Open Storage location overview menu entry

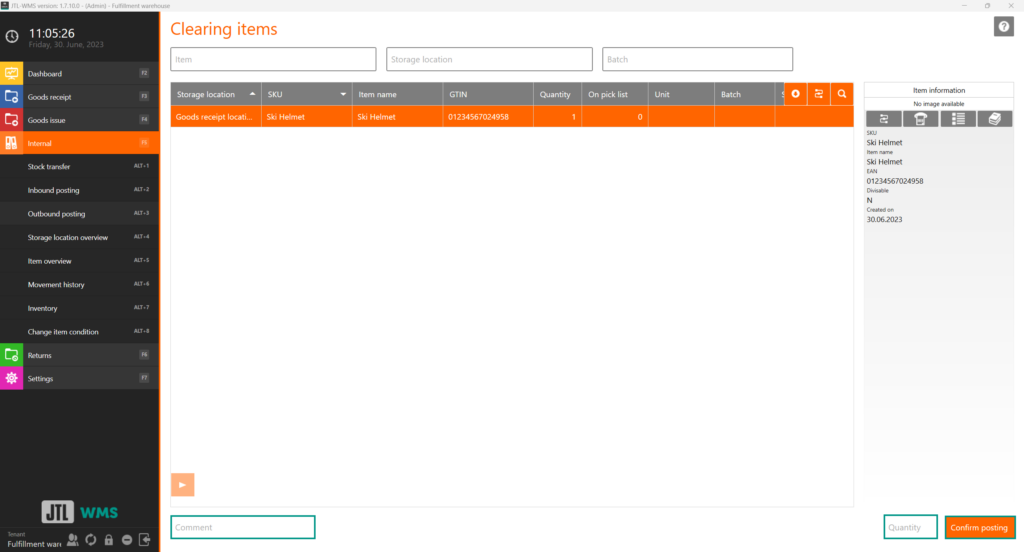pyautogui.click(x=67, y=238)
